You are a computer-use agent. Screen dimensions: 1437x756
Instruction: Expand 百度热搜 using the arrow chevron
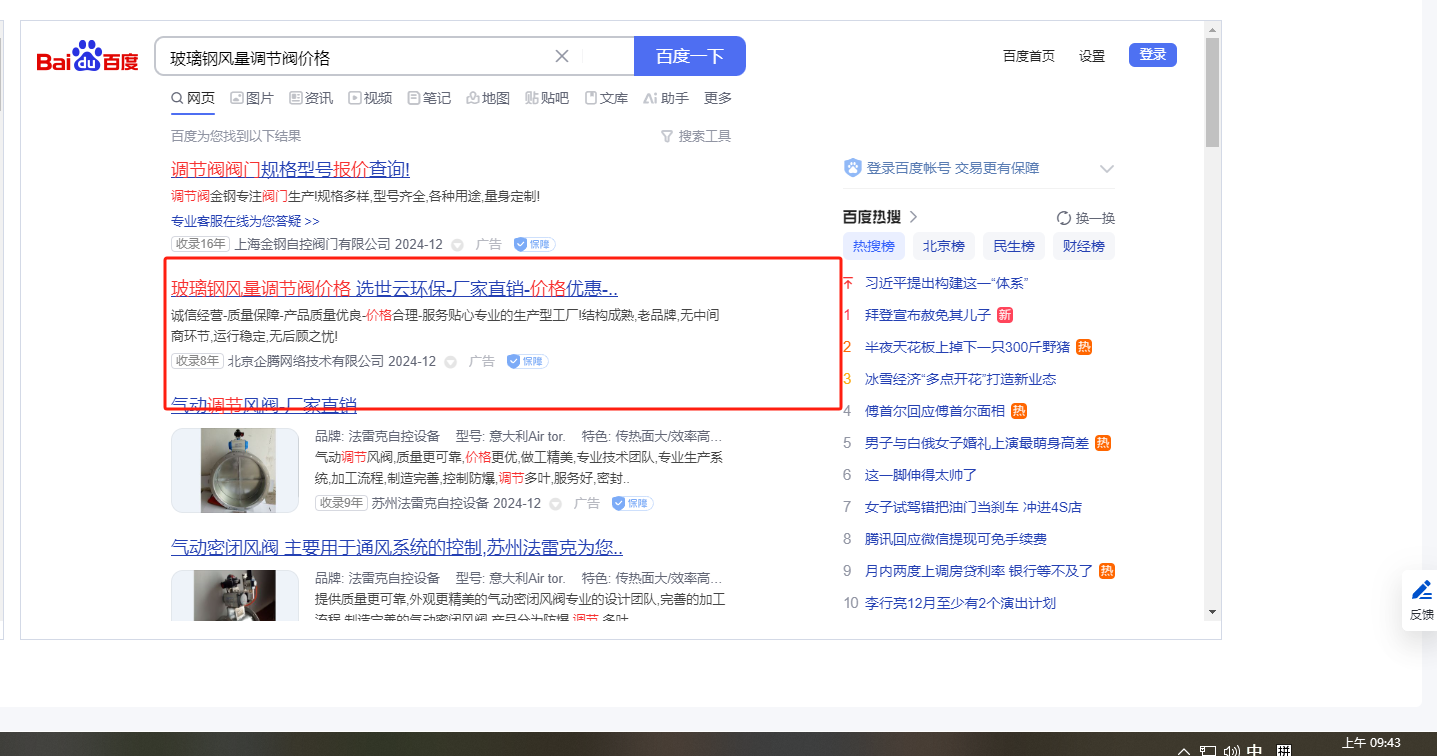(x=913, y=217)
